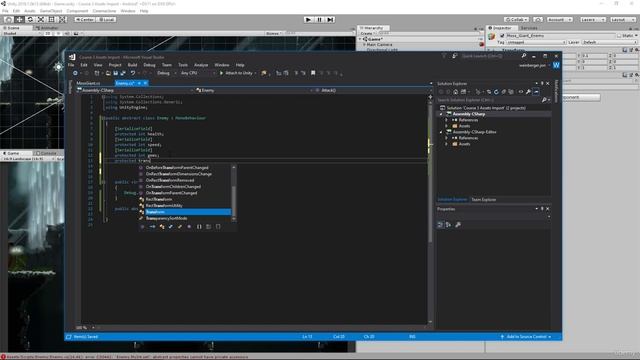Toggle the Static checkbox in Inspector

[619, 36]
